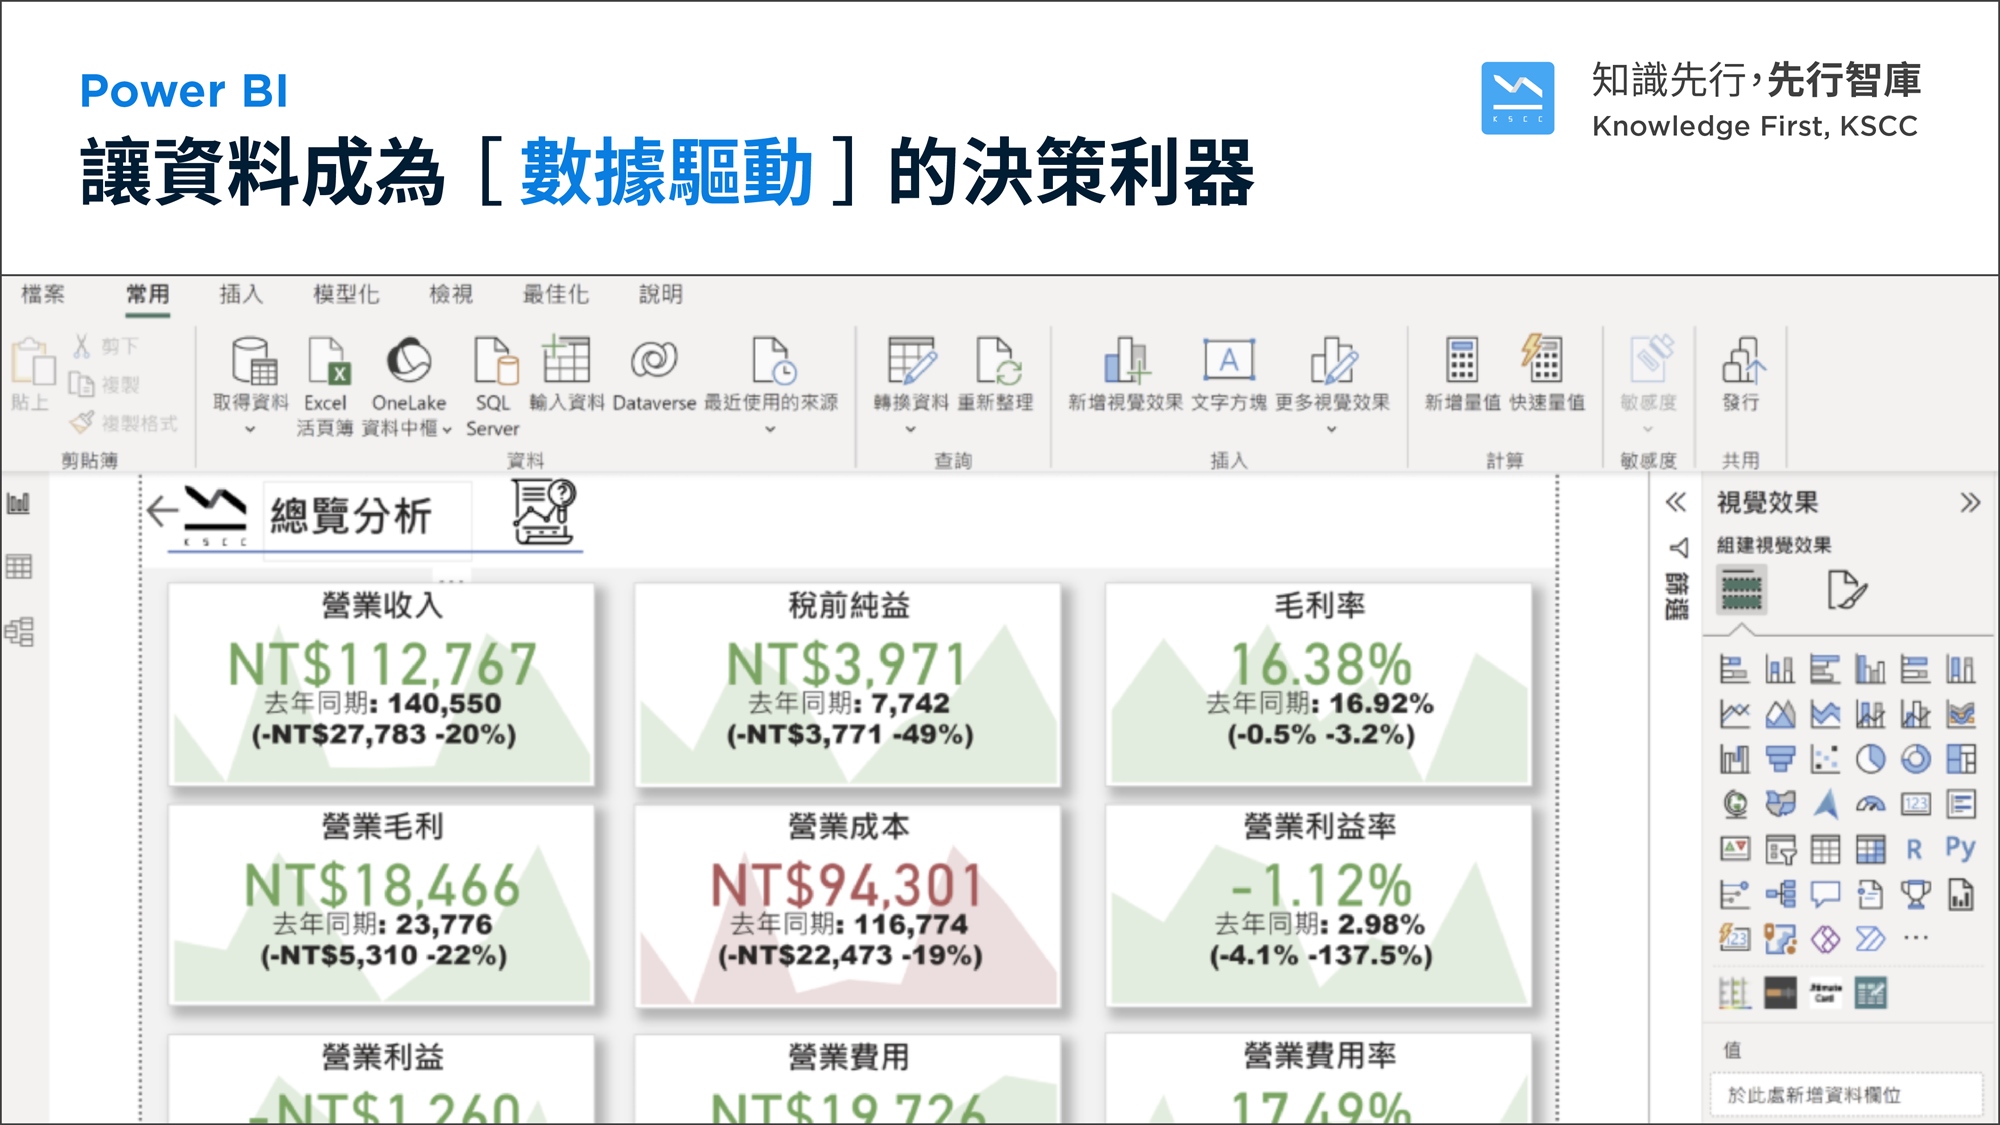The image size is (2000, 1125).
Task: Open the 轉換資料 dropdown arrow
Action: [910, 429]
